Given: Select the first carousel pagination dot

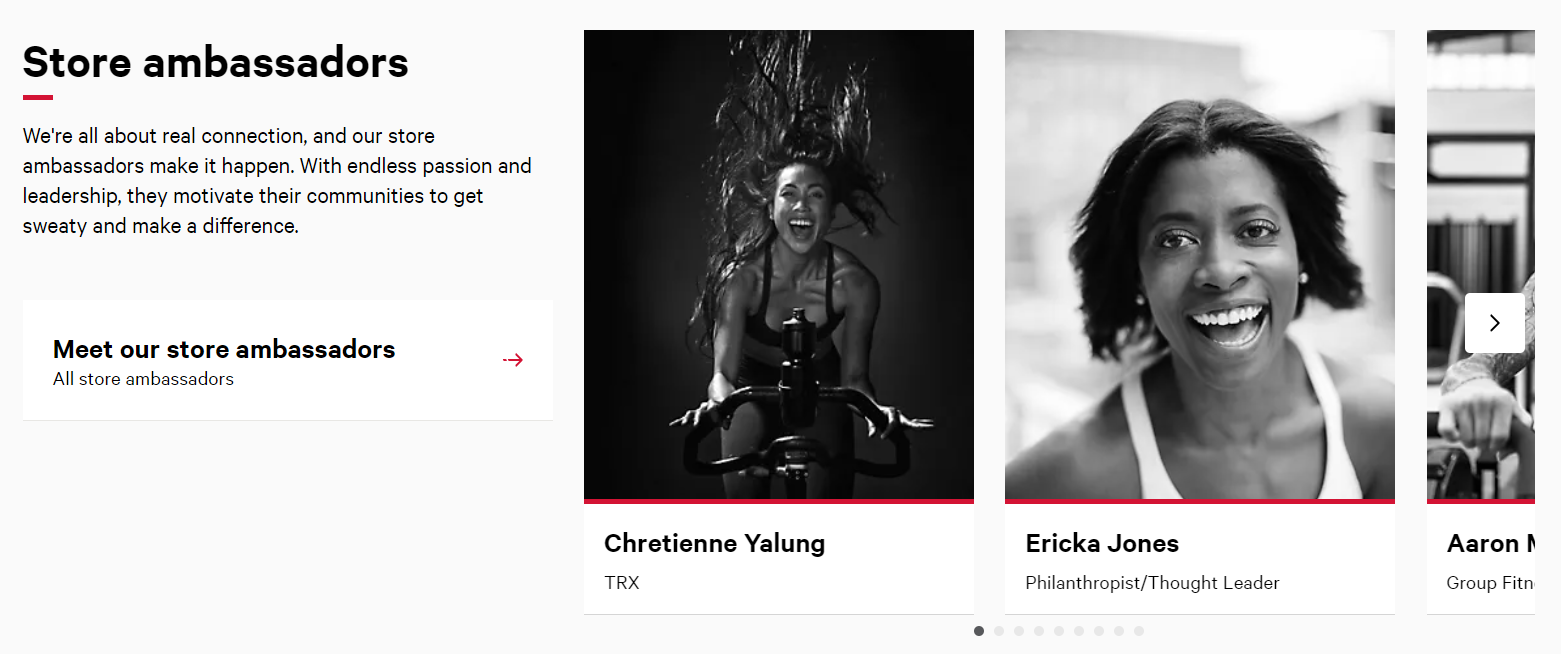Looking at the screenshot, I should click(x=979, y=631).
